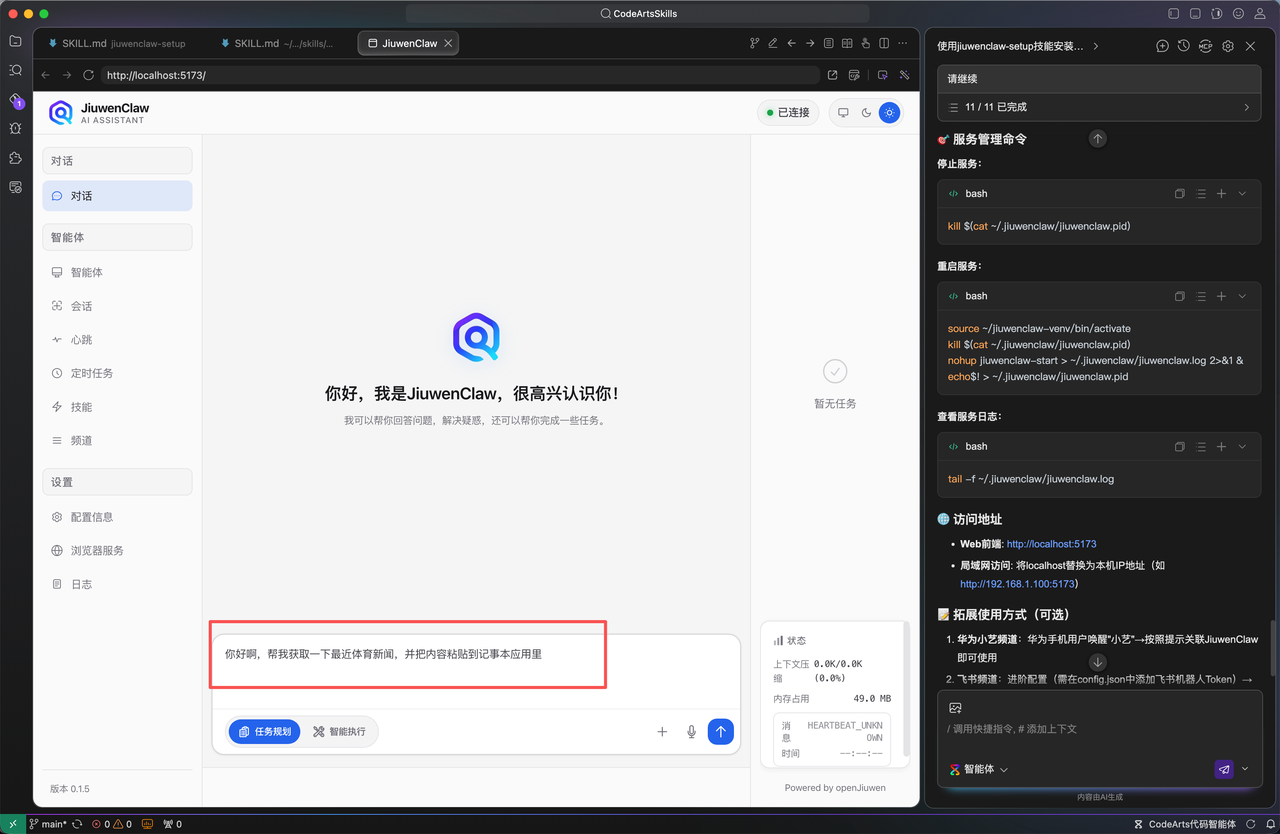Open dropdown arrow beside assistant send button
The height and width of the screenshot is (834, 1280).
1245,769
